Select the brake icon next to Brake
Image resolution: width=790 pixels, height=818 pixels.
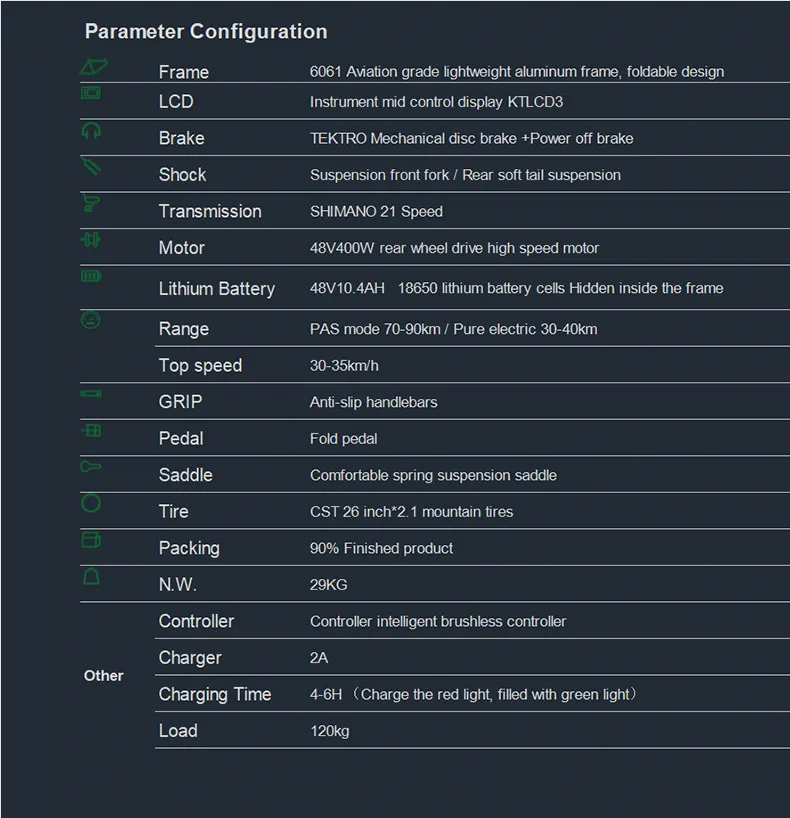click(91, 130)
